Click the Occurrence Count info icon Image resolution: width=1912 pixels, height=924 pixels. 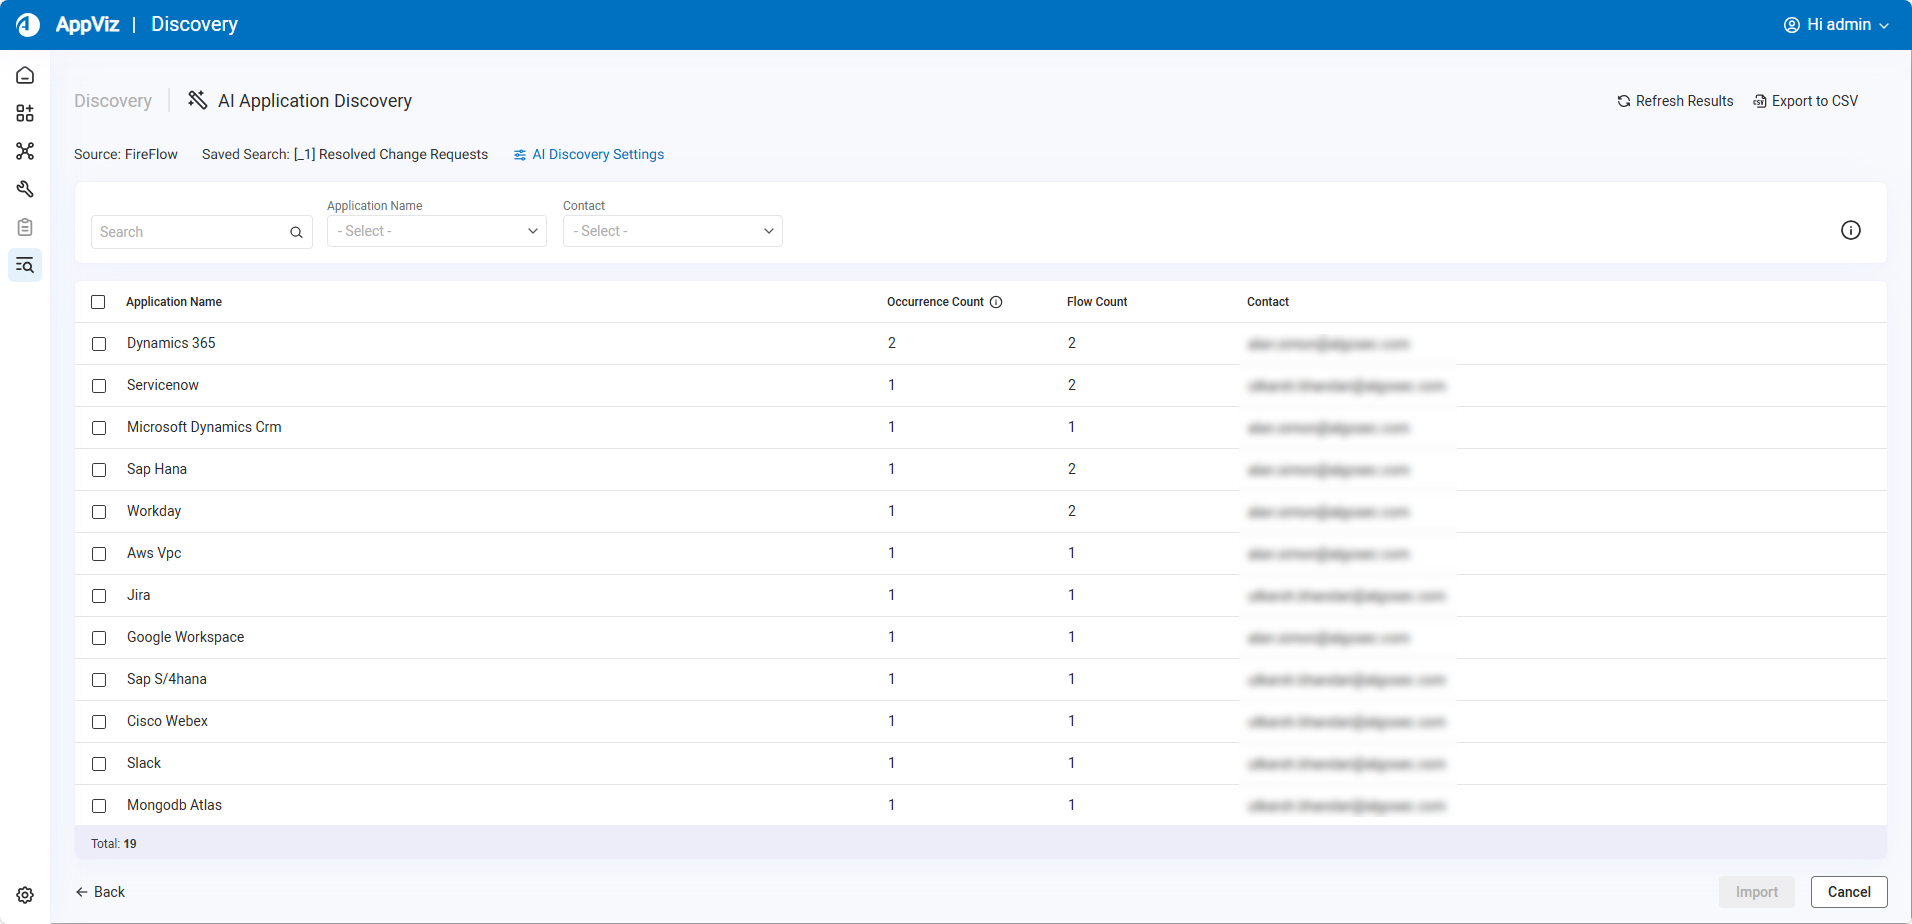click(x=996, y=302)
